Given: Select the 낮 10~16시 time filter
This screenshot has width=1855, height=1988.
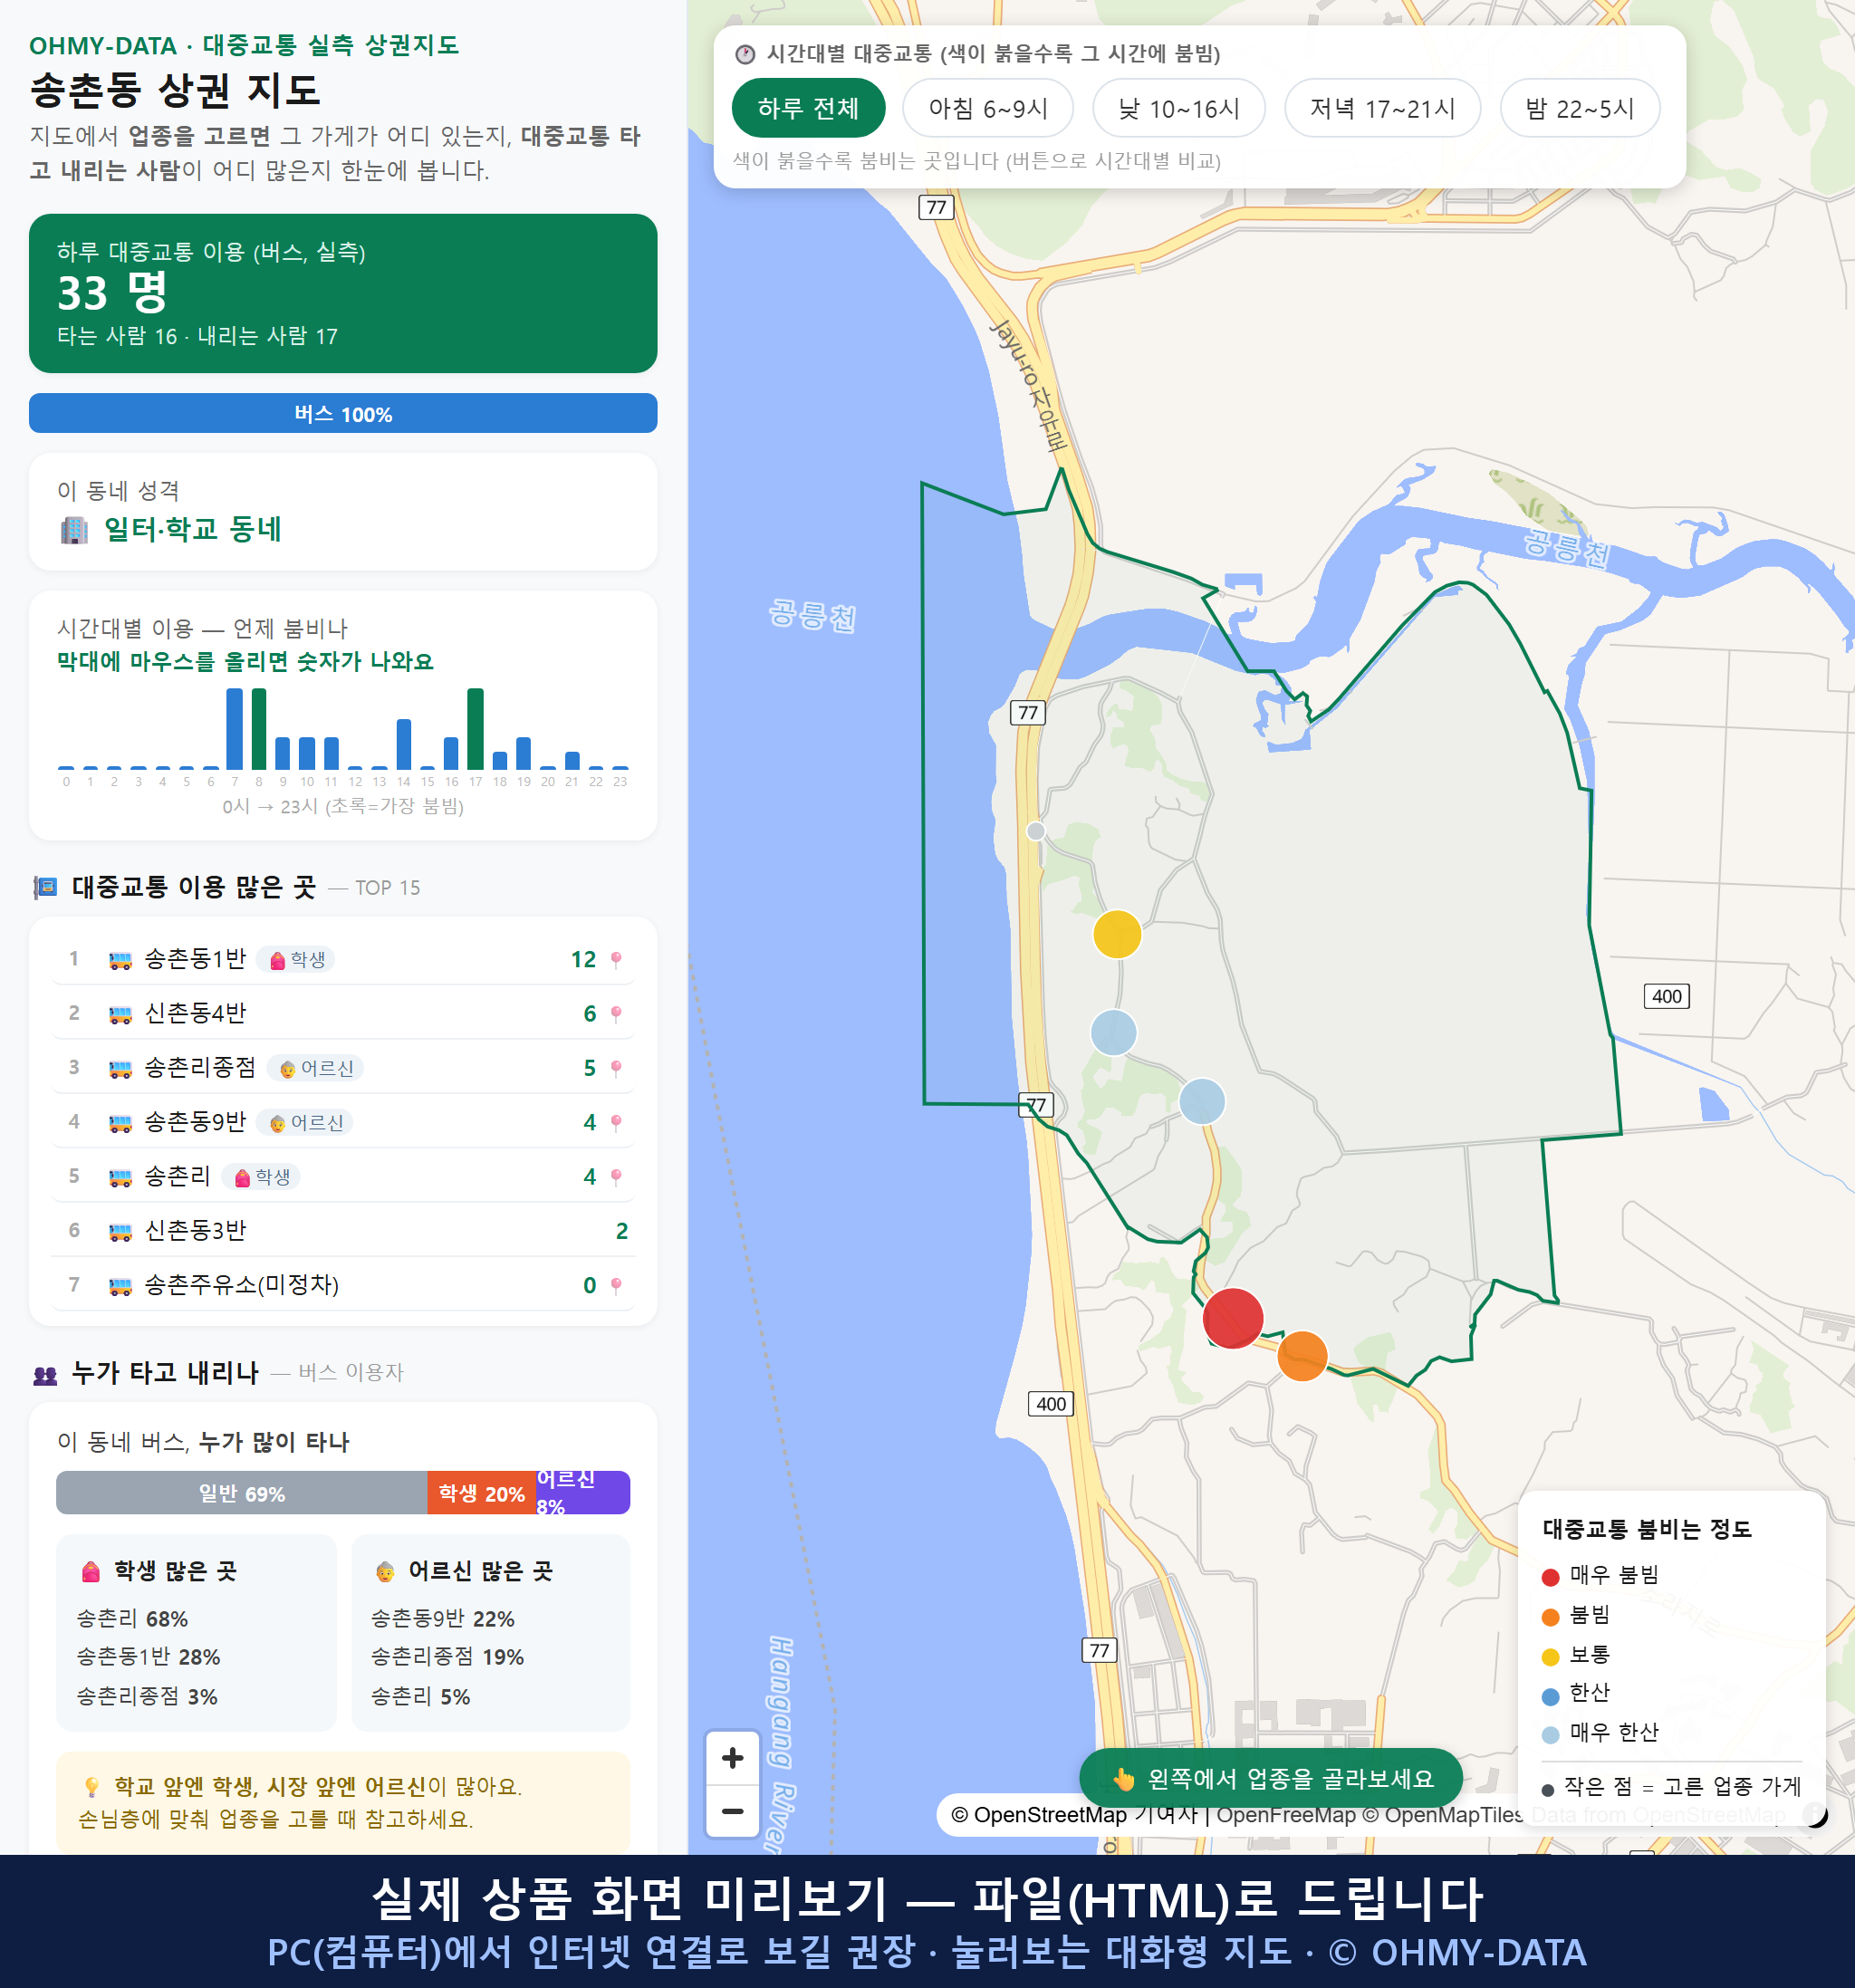Looking at the screenshot, I should coord(1179,108).
